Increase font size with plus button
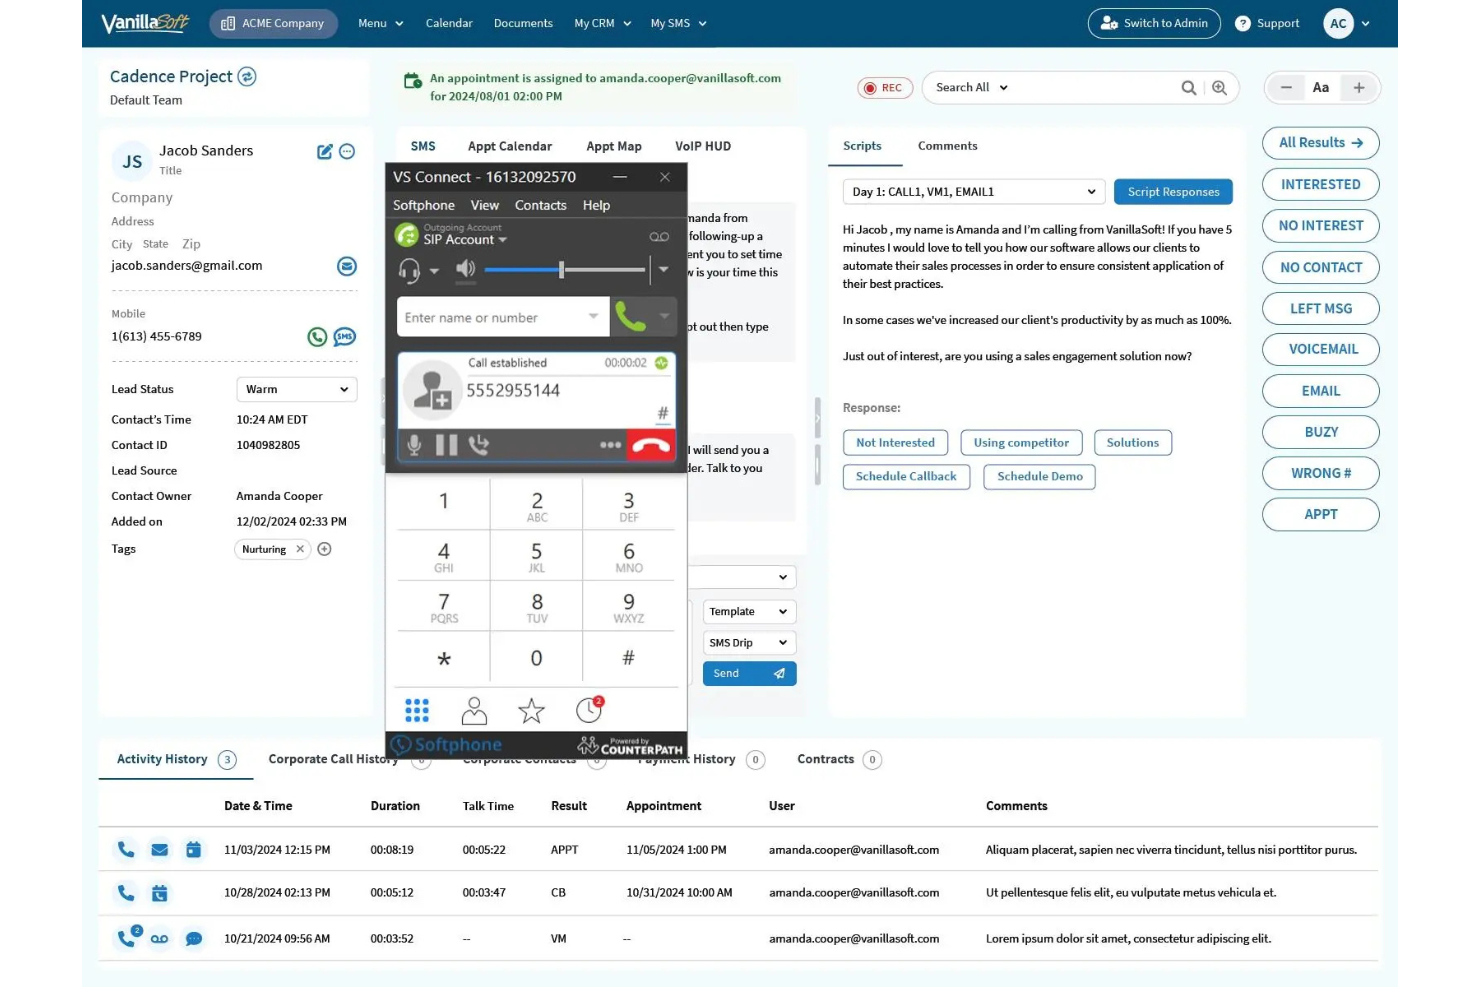This screenshot has height=987, width=1480. (x=1359, y=88)
